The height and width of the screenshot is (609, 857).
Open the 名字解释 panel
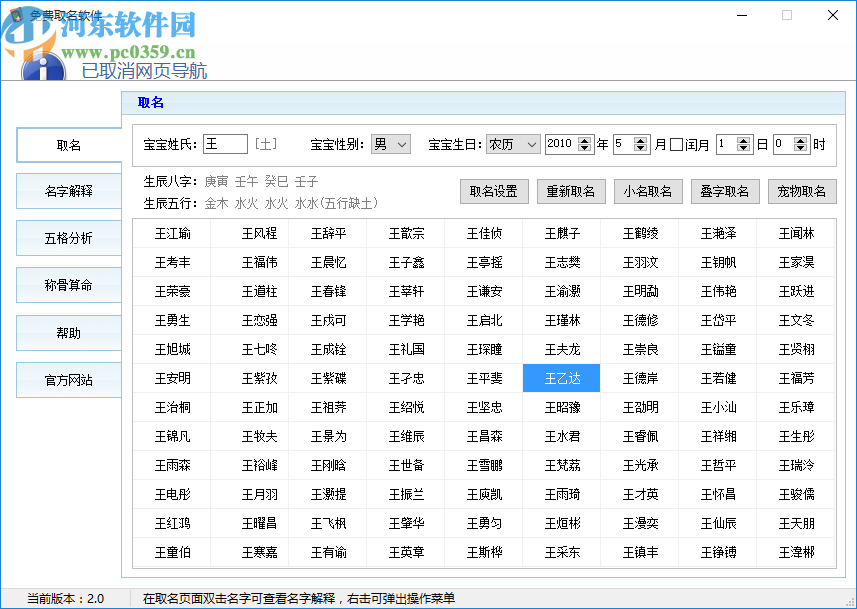[x=67, y=191]
